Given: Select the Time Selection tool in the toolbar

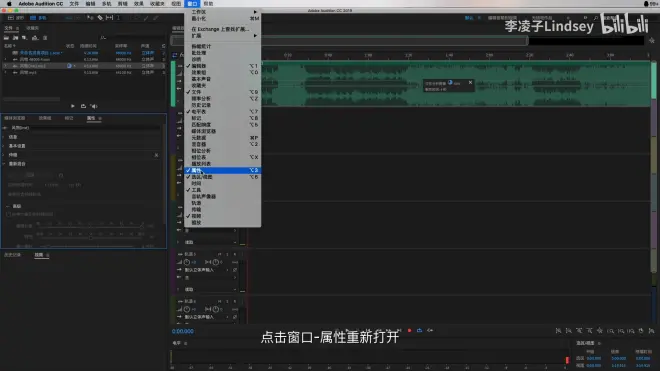Looking at the screenshot, I should (x=118, y=18).
